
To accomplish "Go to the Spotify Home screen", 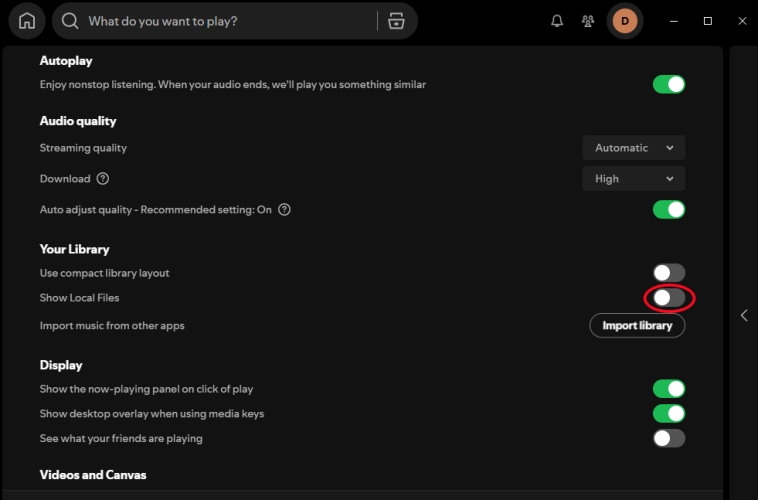I will coord(27,21).
